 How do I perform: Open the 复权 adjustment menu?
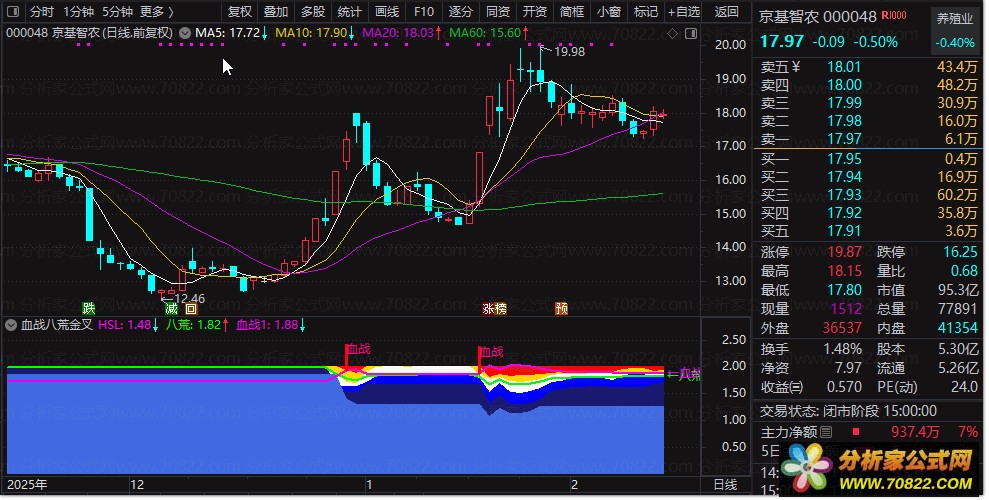(x=240, y=11)
